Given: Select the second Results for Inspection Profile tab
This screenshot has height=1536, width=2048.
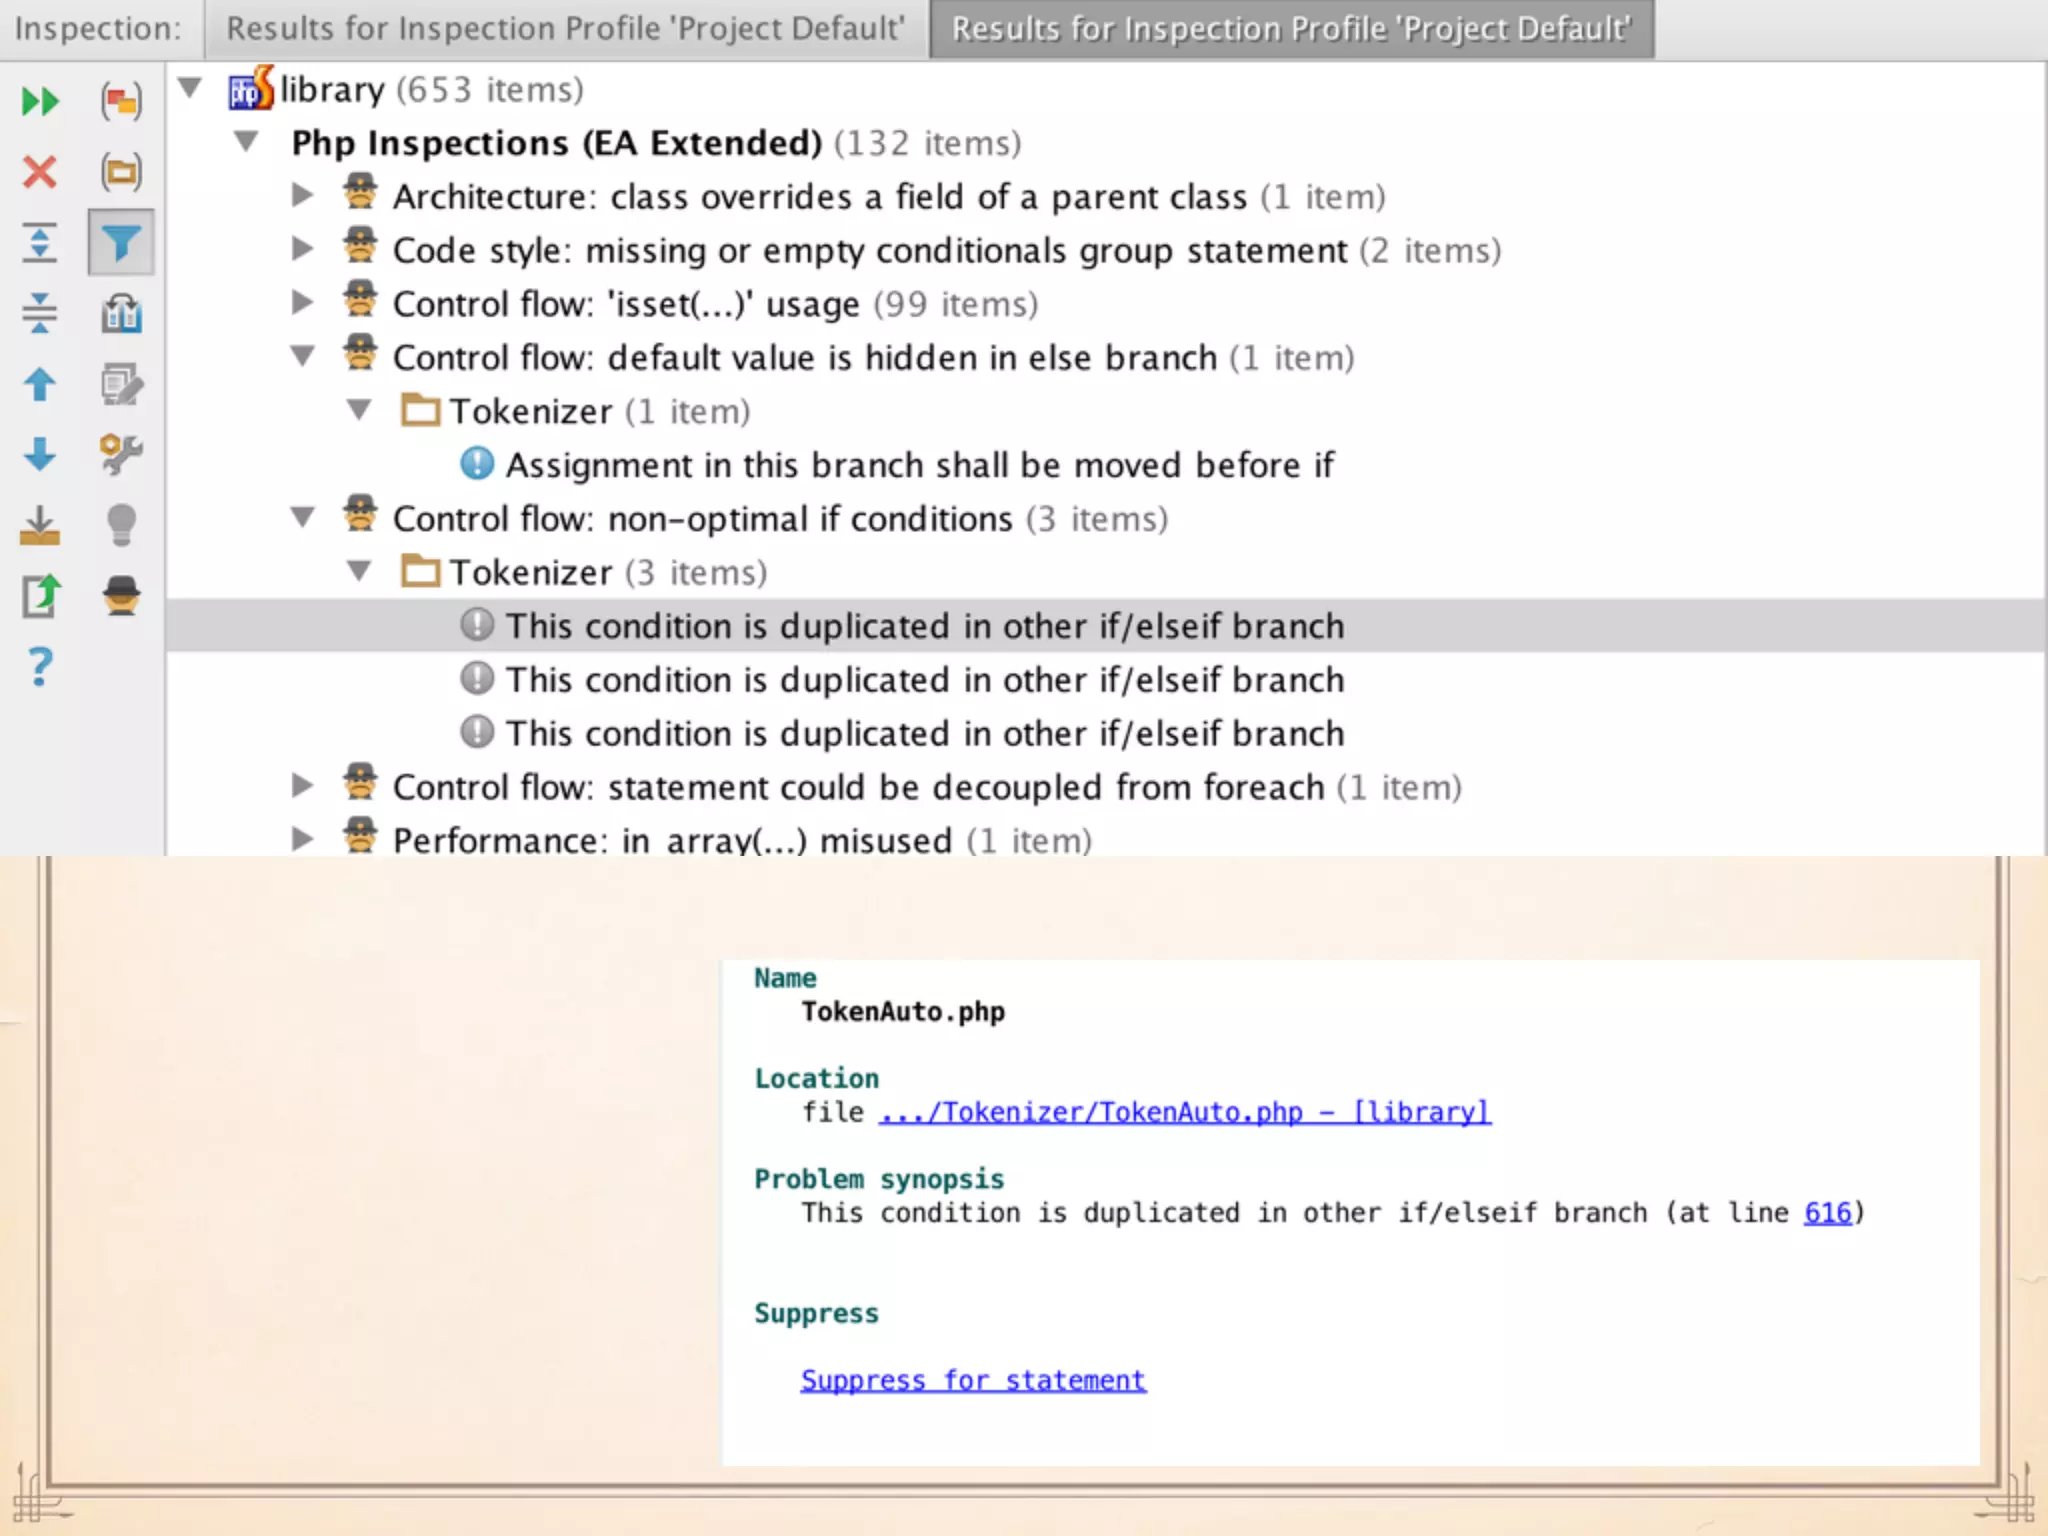Looking at the screenshot, I should (x=1290, y=29).
